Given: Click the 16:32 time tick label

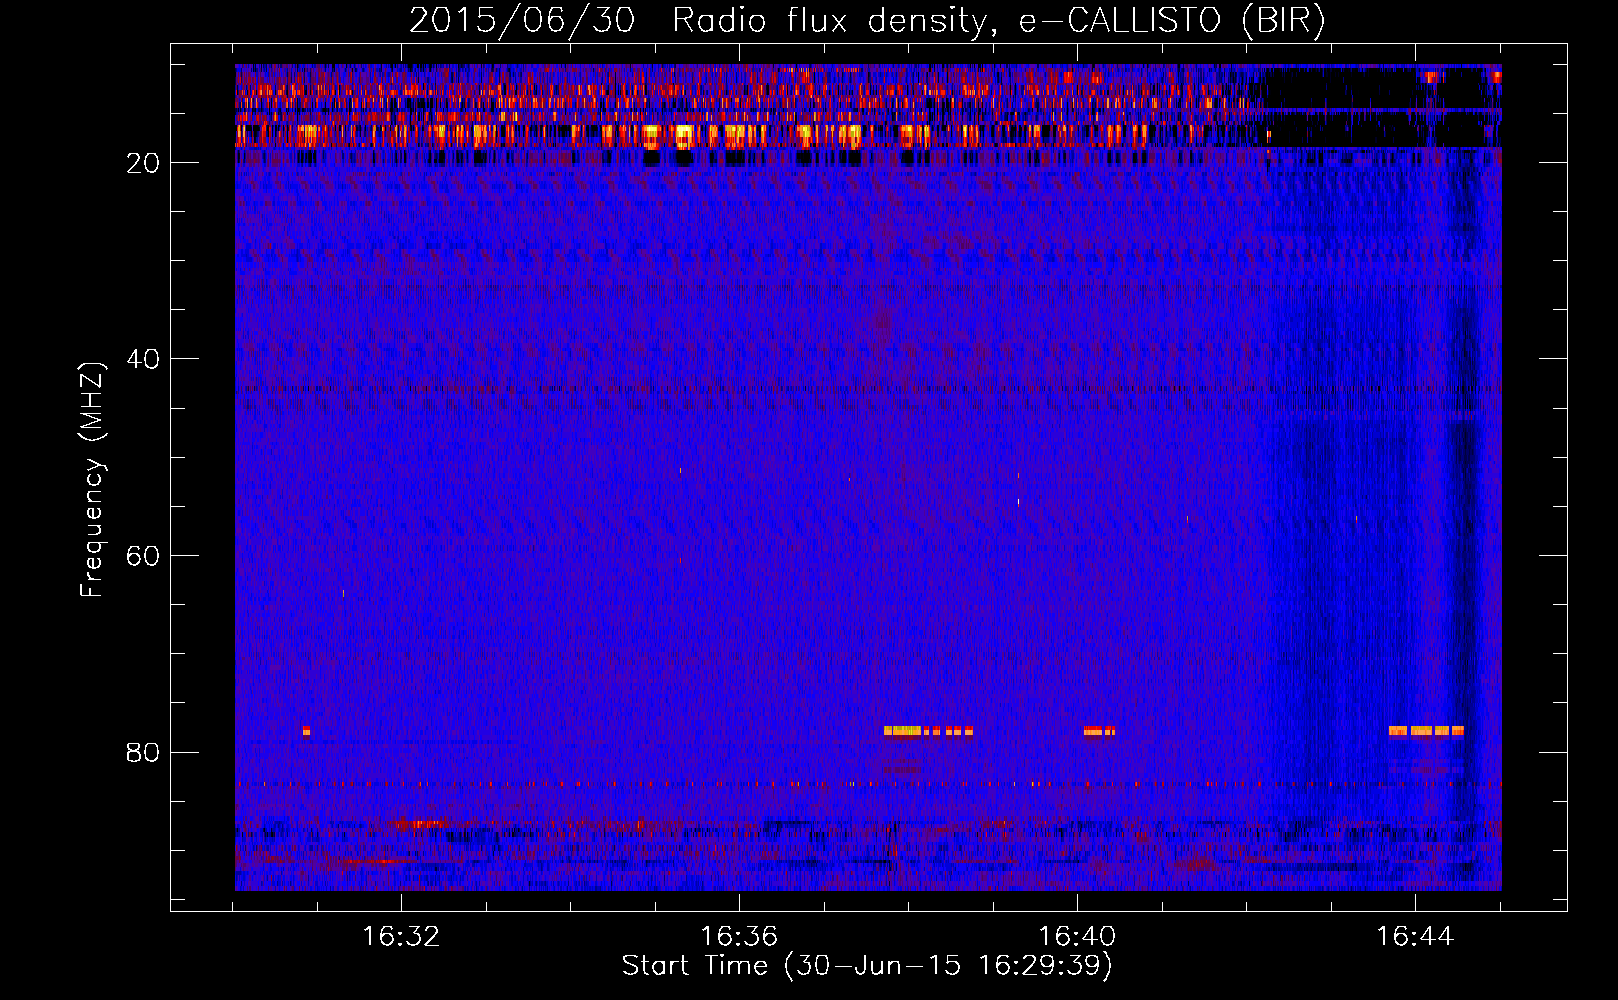Looking at the screenshot, I should click(x=401, y=937).
